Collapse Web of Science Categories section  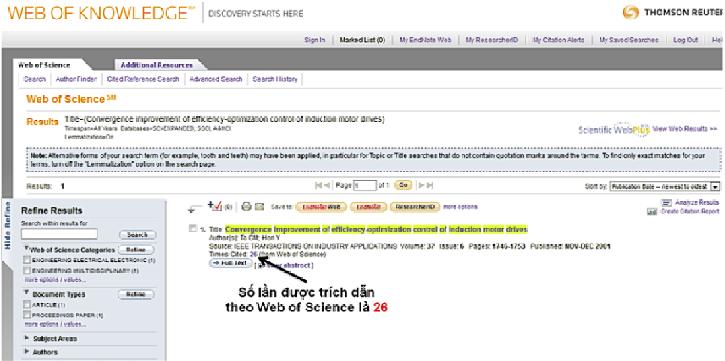click(26, 249)
